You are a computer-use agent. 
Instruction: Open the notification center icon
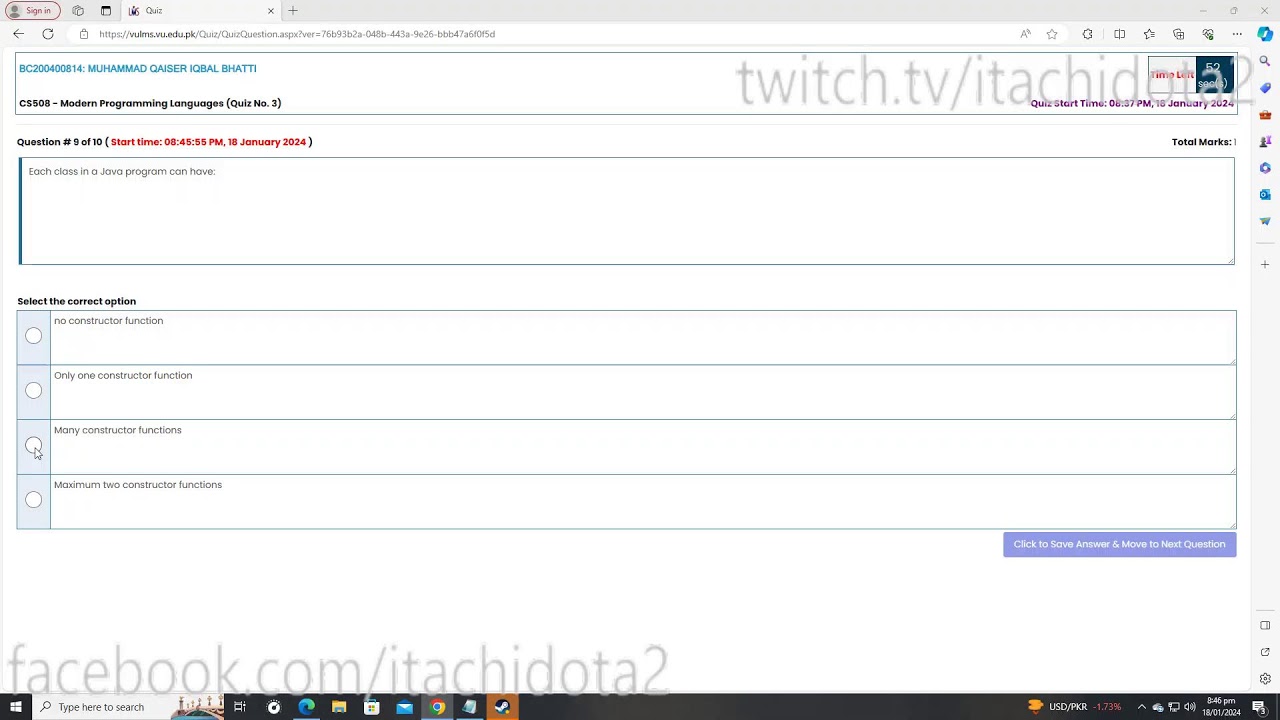tap(1259, 707)
